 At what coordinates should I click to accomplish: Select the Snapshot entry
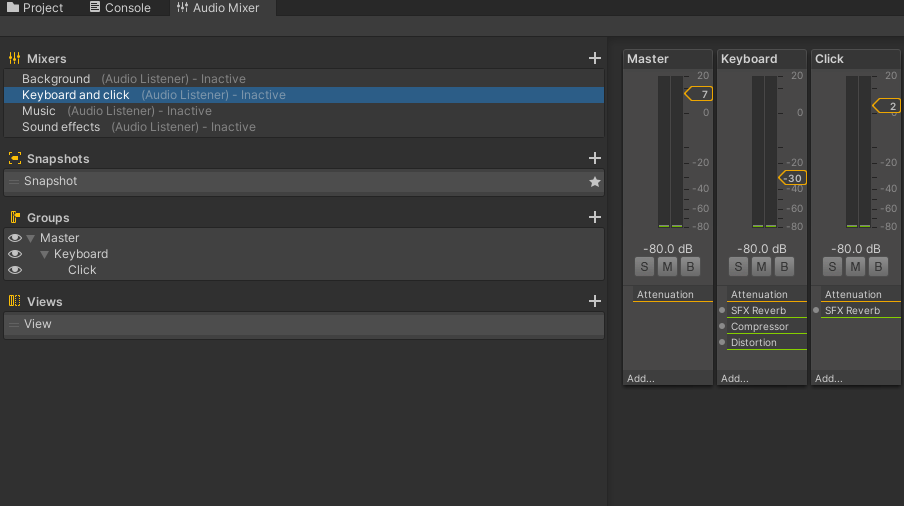coord(304,182)
